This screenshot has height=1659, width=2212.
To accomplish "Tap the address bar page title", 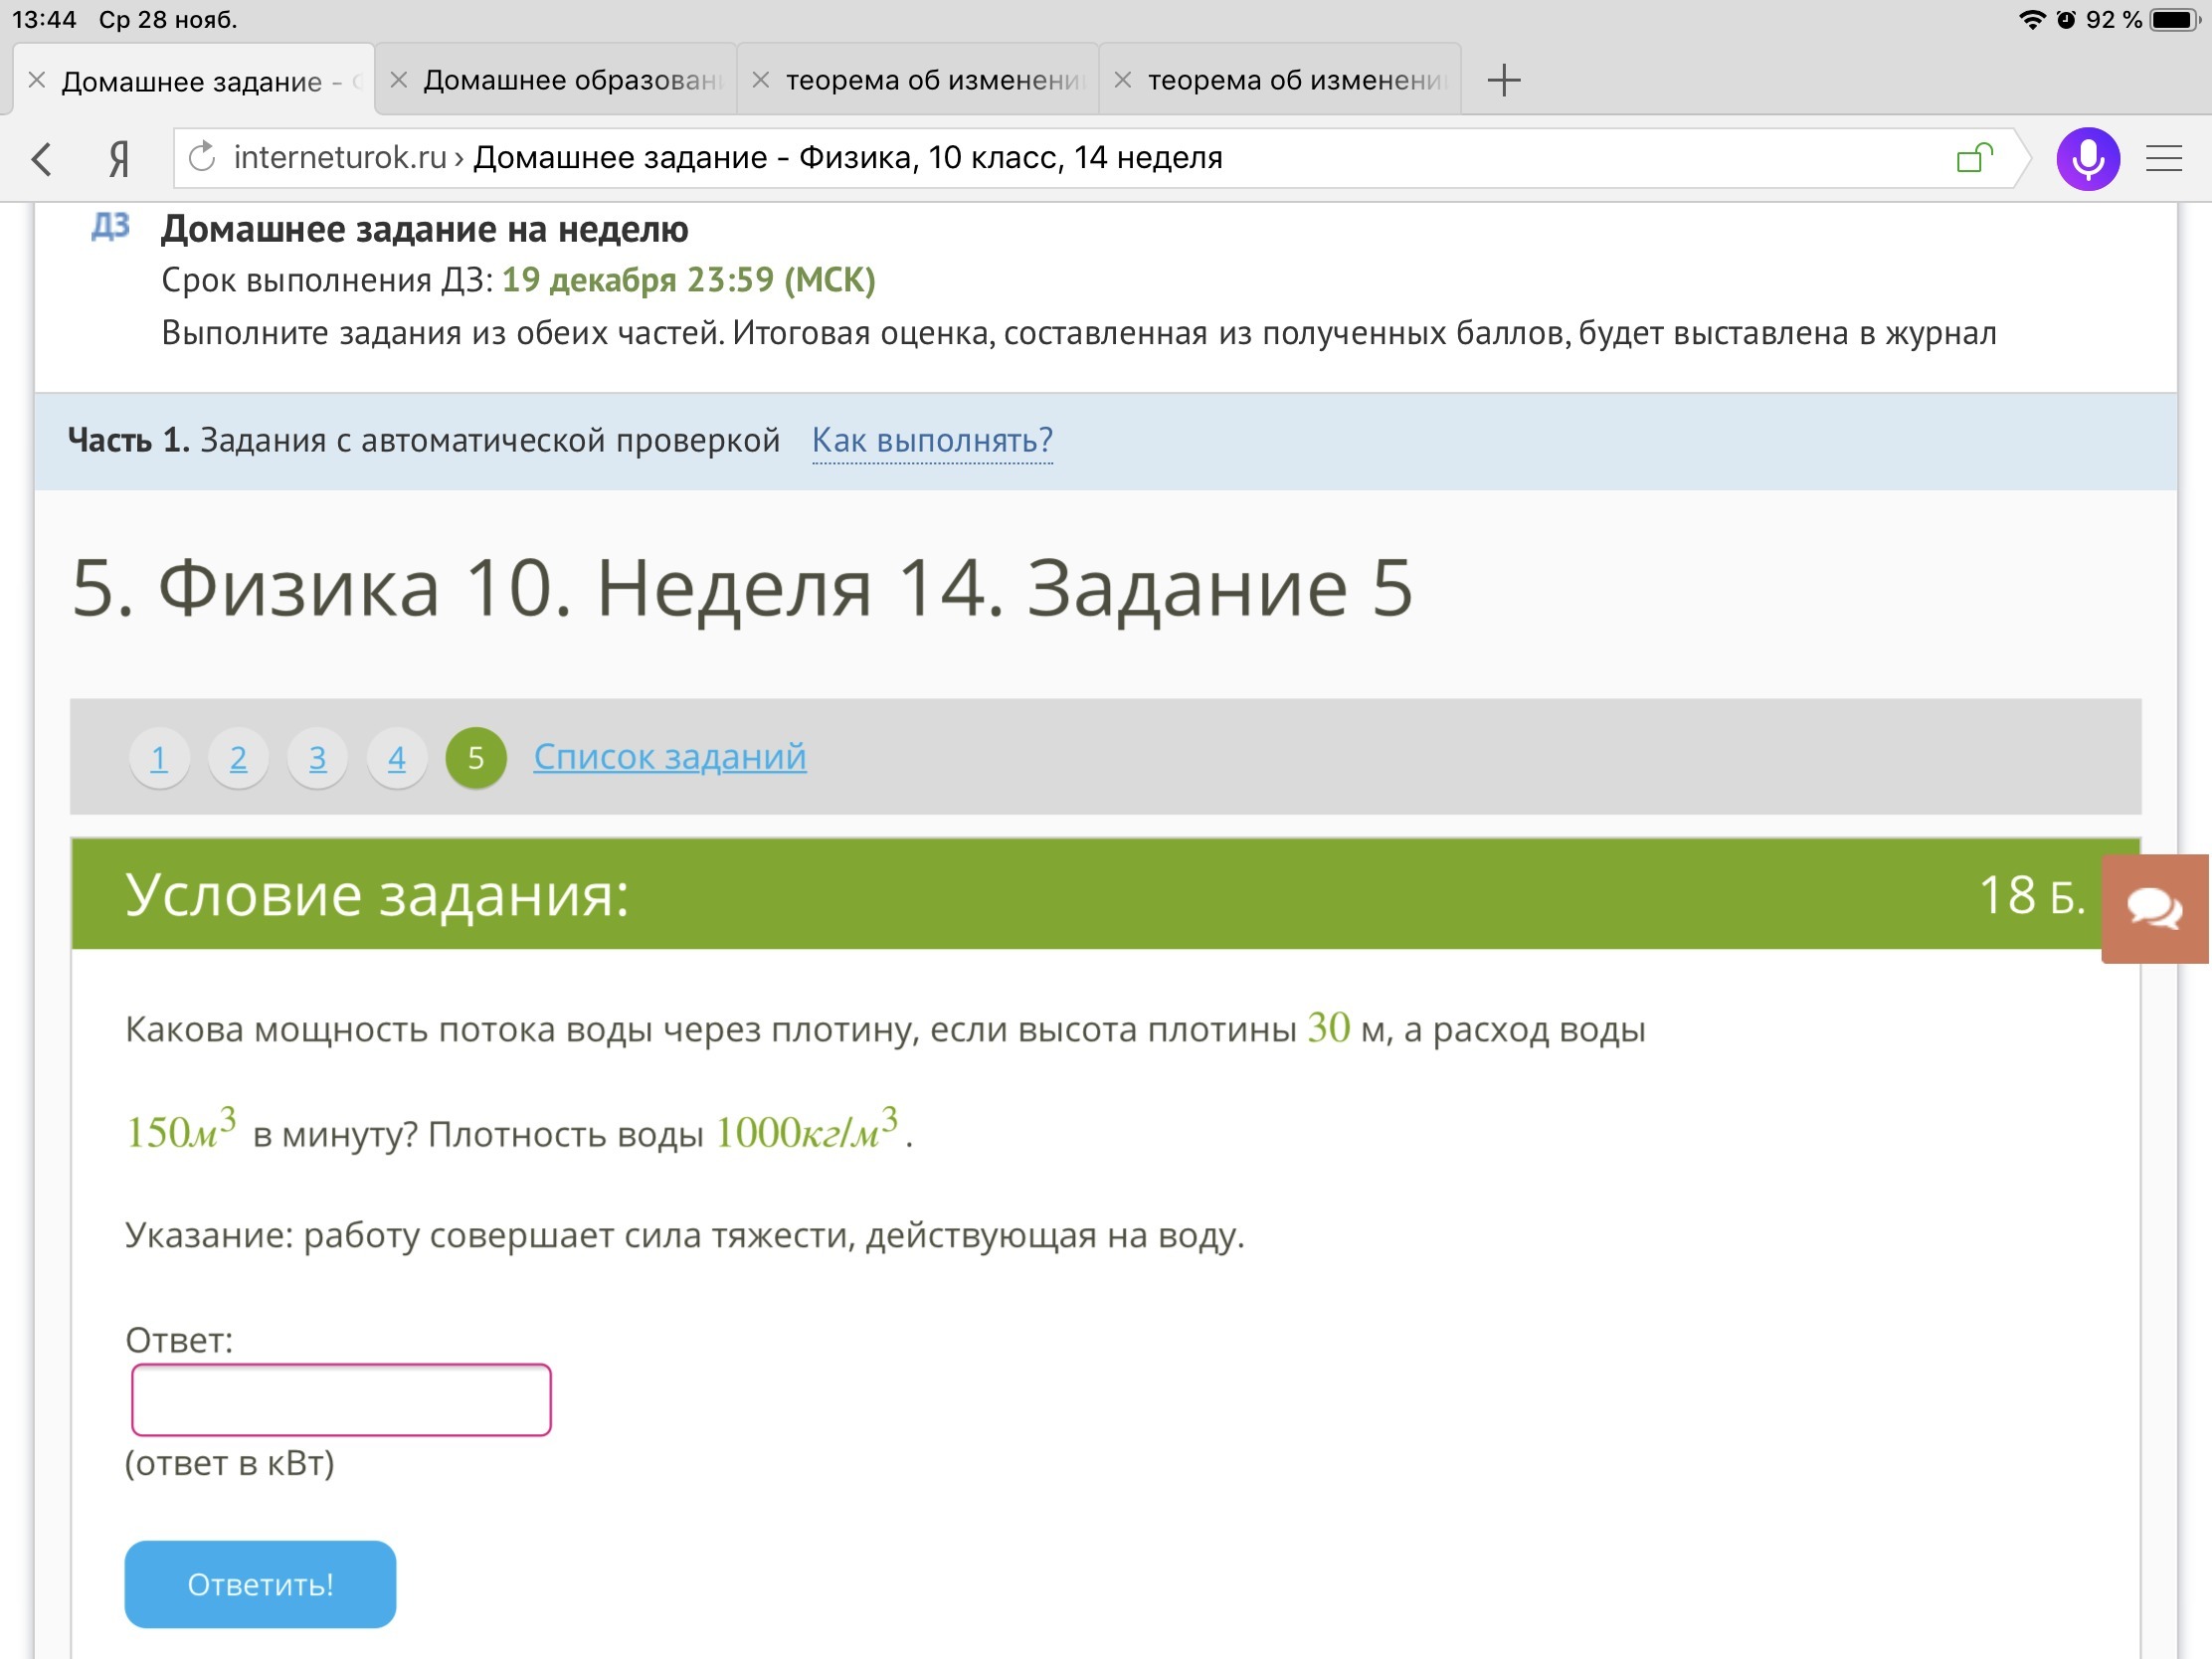I will pos(846,157).
